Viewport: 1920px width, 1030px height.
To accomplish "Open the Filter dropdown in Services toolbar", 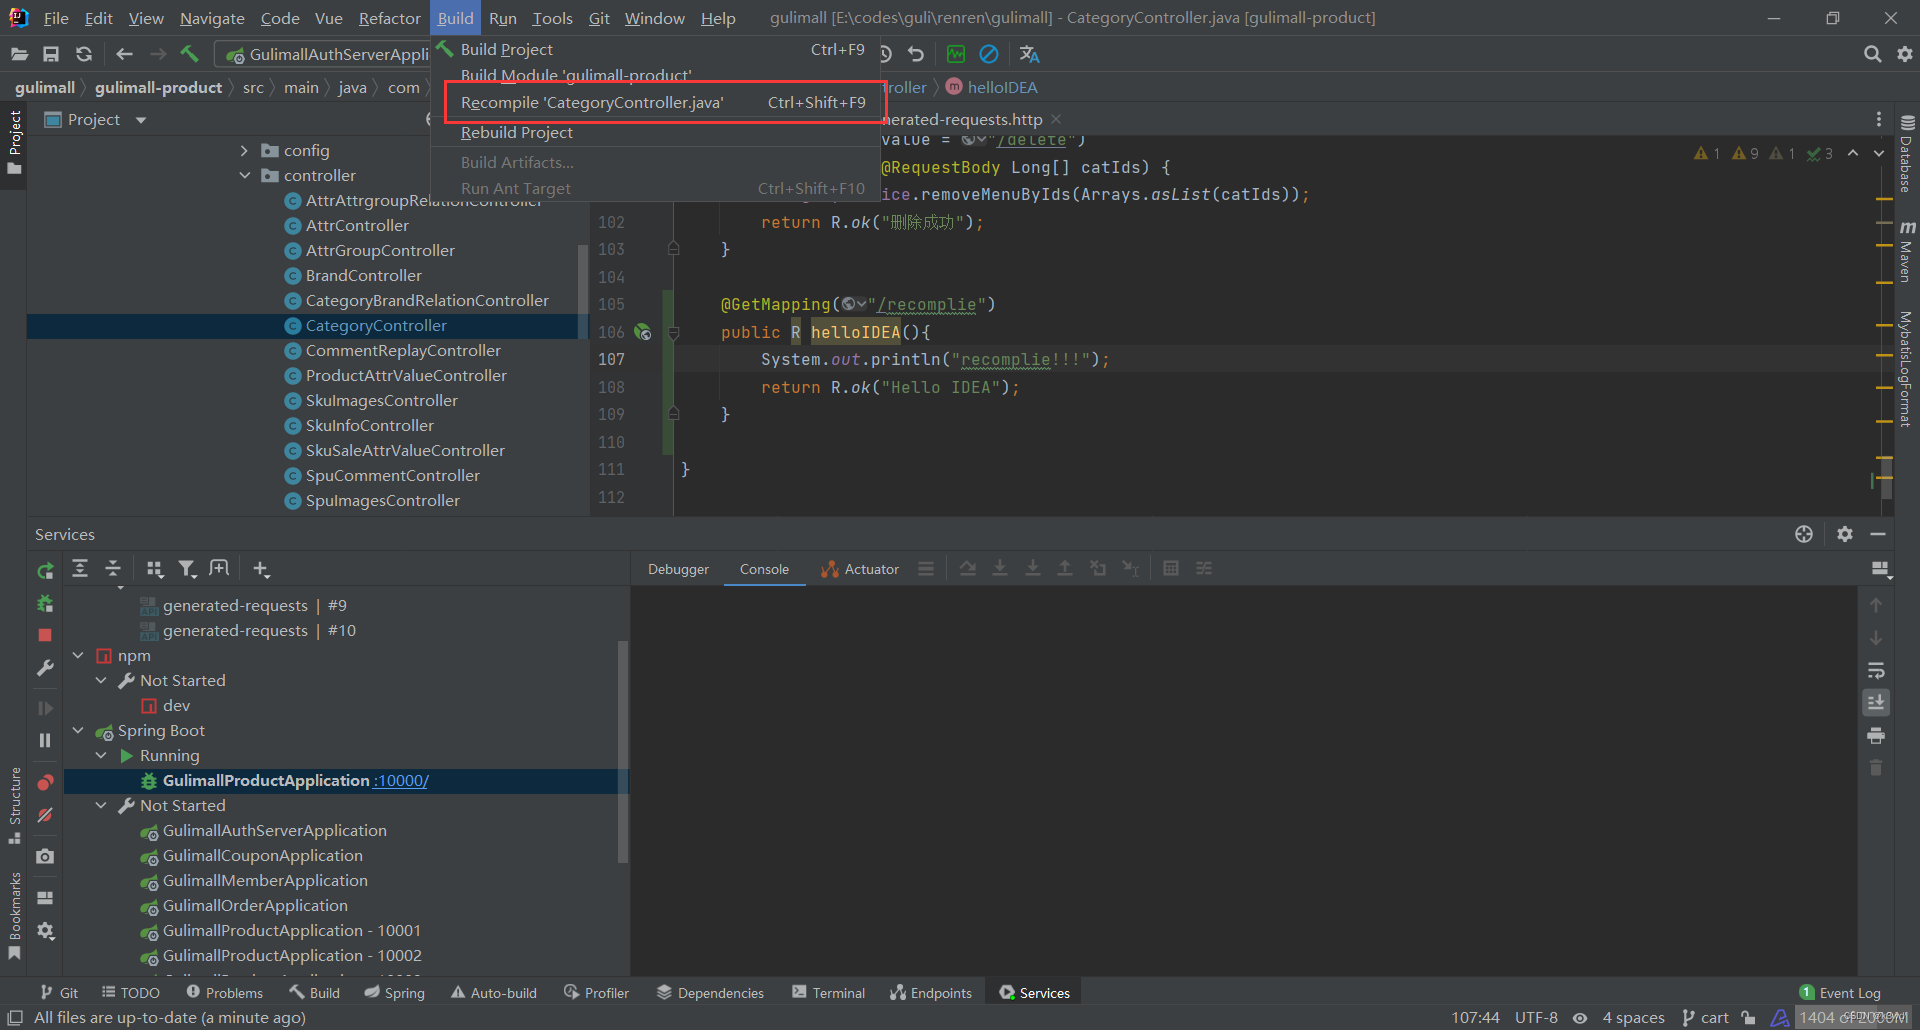I will (x=187, y=568).
